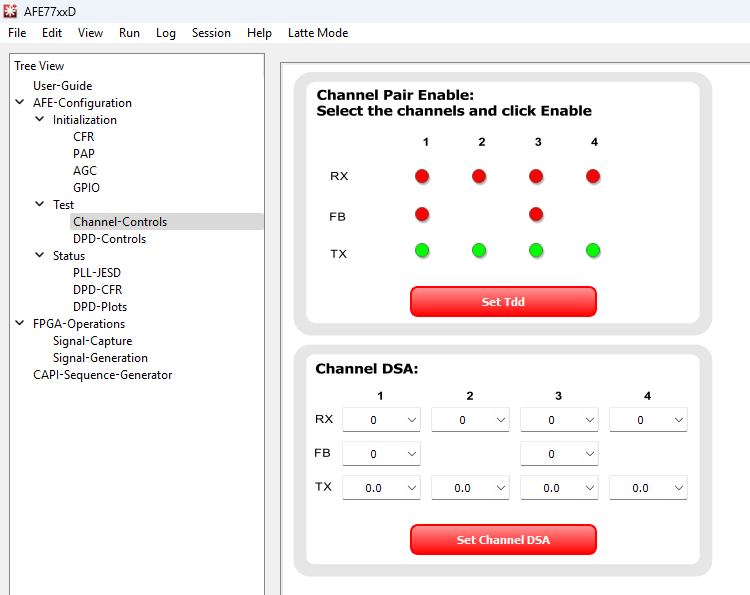Viewport: 750px width, 595px height.
Task: Open the Session menu
Action: pyautogui.click(x=211, y=33)
